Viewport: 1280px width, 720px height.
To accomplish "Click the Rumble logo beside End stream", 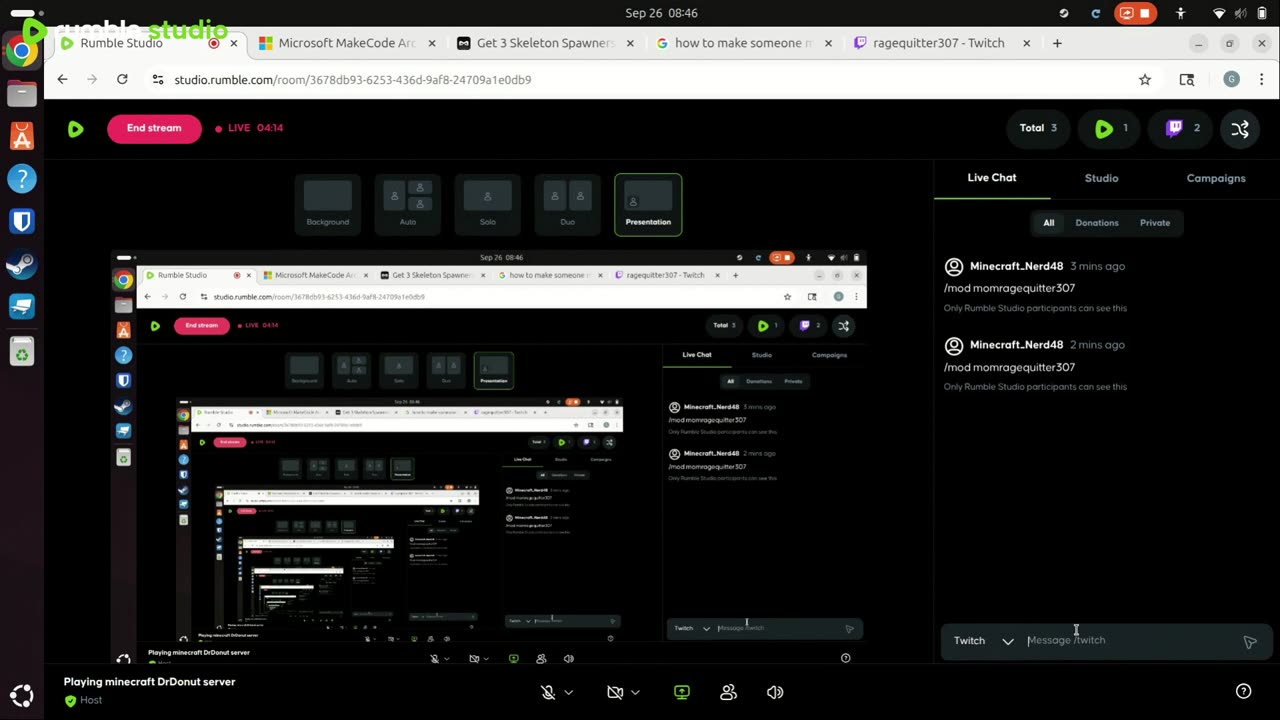I will point(75,129).
